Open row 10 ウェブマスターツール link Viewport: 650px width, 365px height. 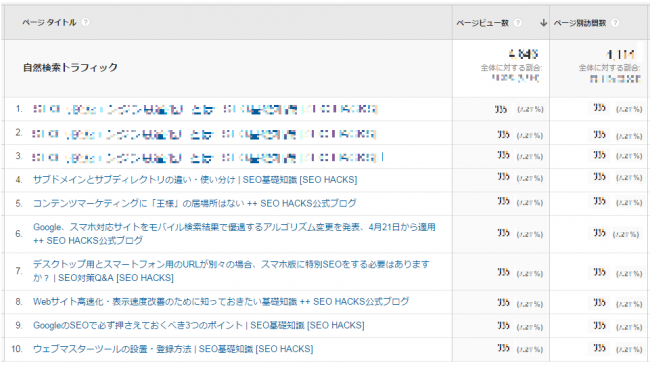coord(173,349)
